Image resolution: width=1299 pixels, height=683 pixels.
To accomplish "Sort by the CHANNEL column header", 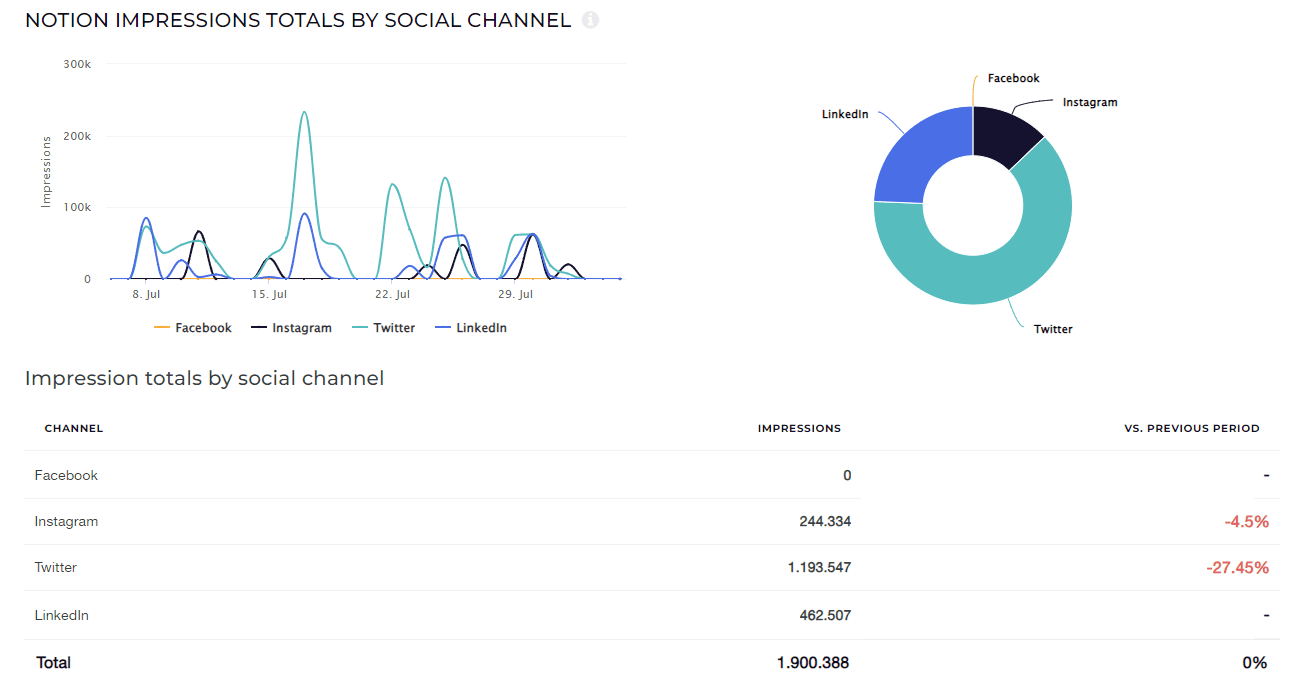I will pyautogui.click(x=74, y=428).
